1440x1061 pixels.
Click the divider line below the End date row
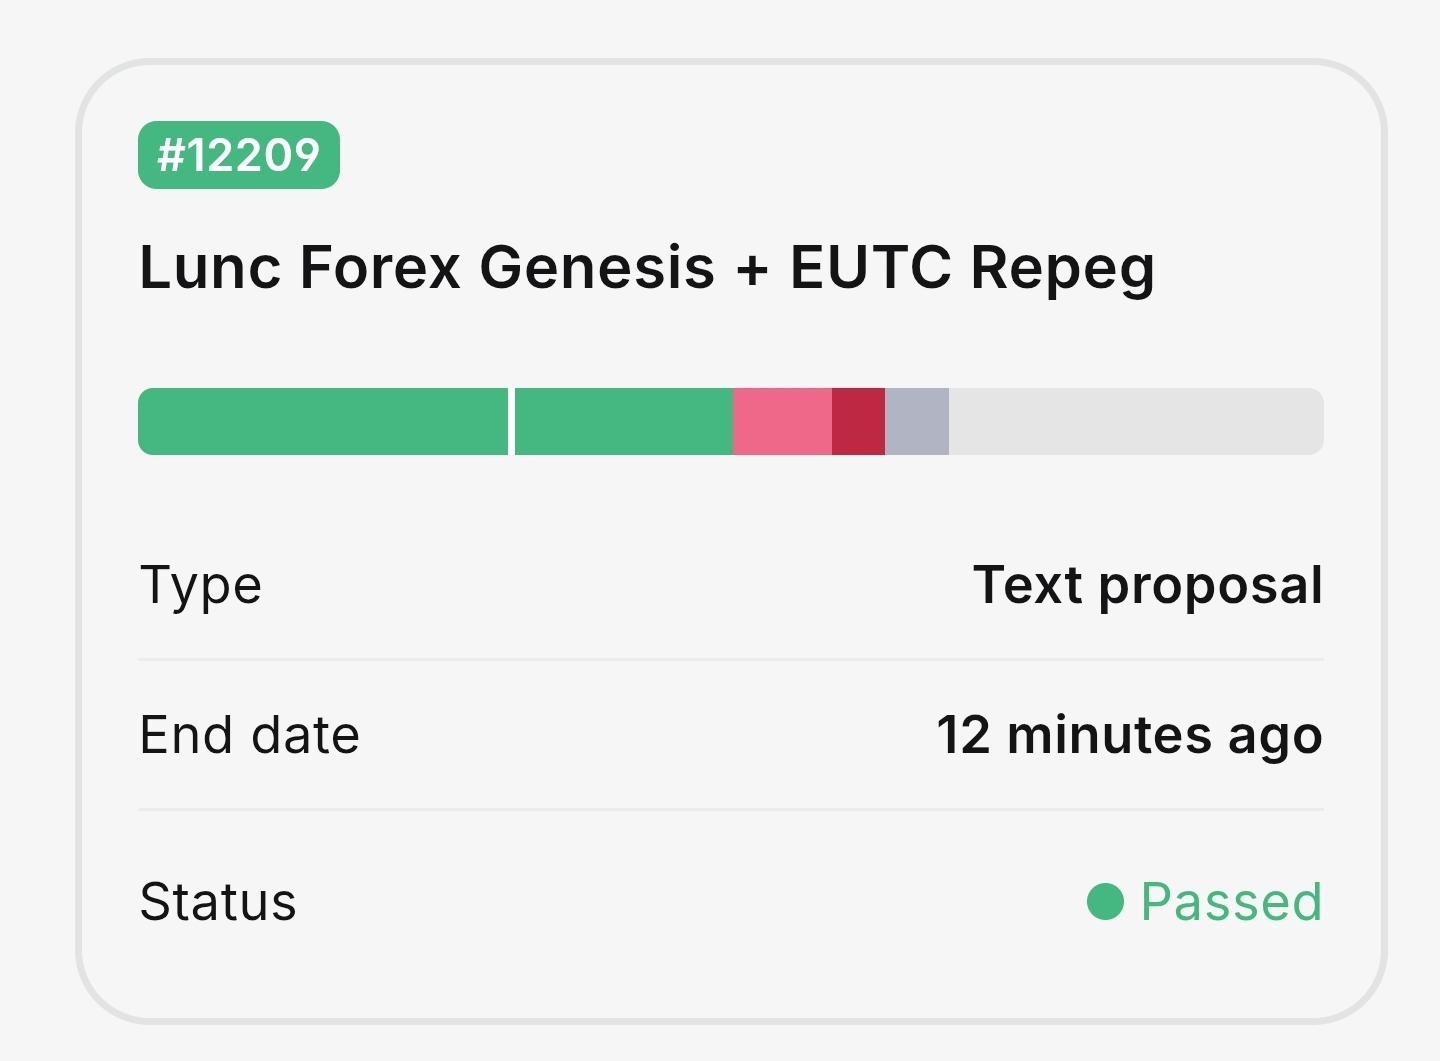click(730, 809)
